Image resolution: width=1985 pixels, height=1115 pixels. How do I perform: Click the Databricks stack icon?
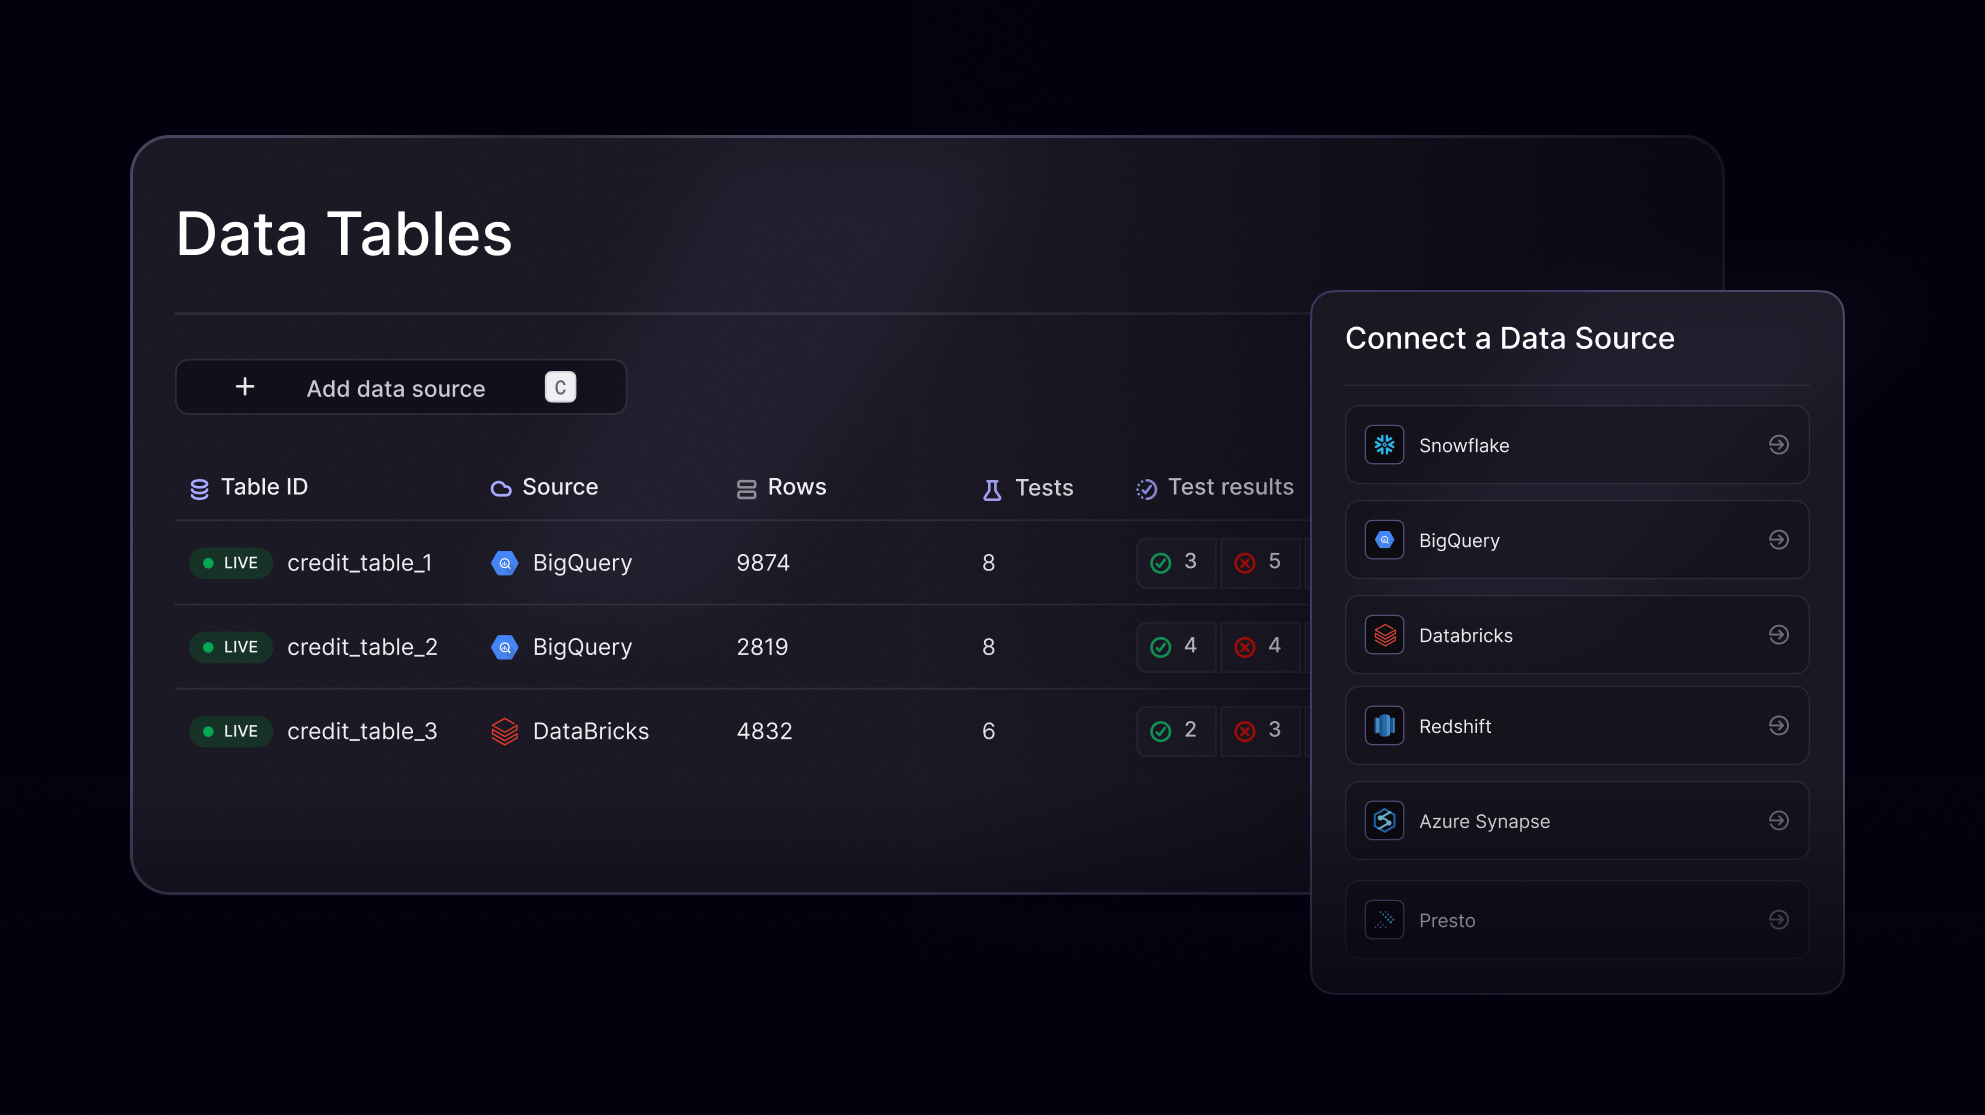pos(1383,634)
